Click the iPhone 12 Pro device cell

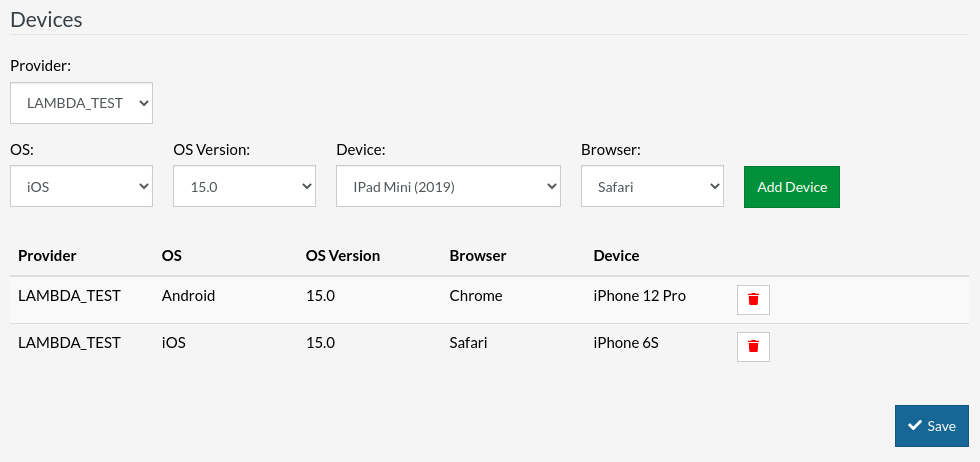(639, 296)
